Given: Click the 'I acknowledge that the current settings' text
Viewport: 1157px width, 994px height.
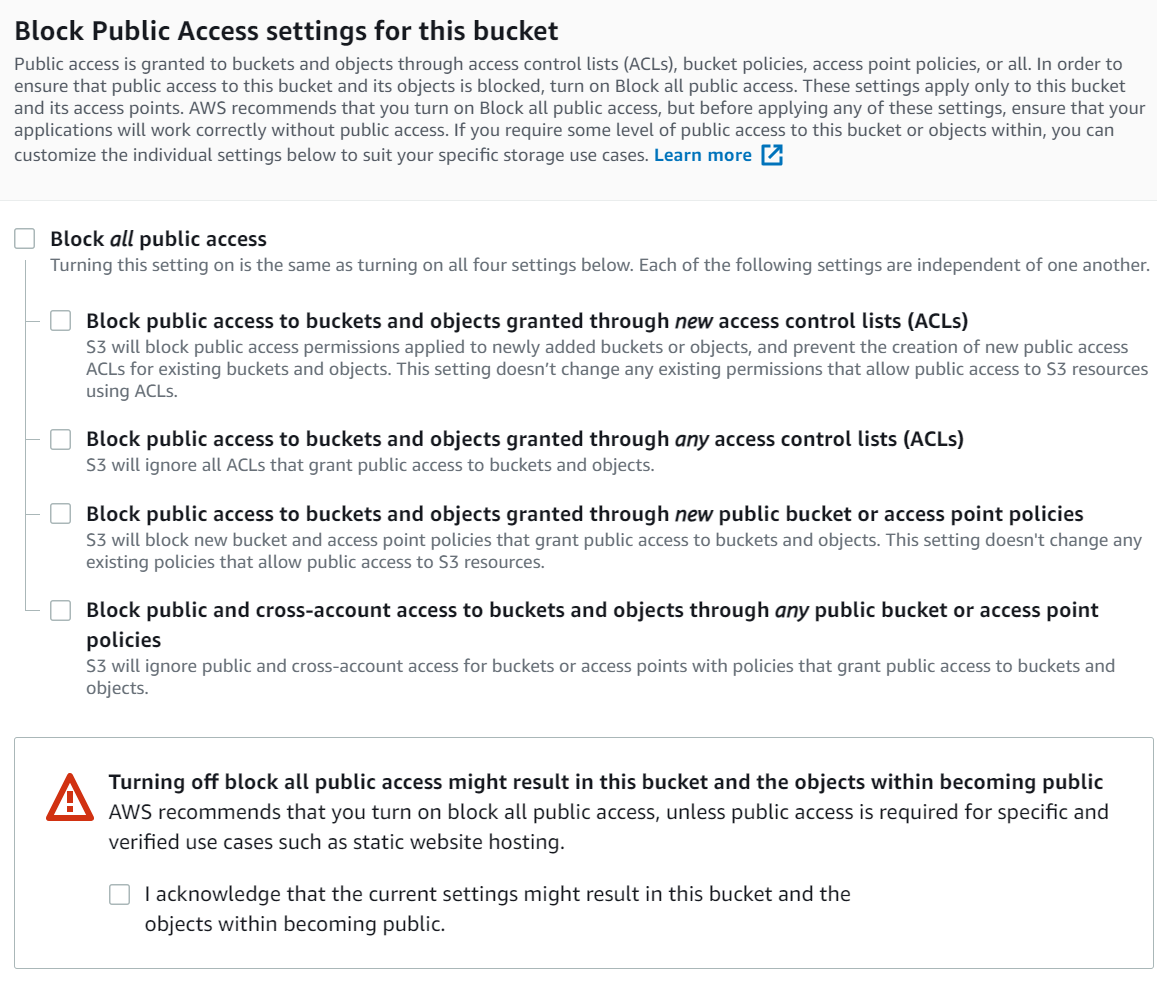Looking at the screenshot, I should point(497,908).
